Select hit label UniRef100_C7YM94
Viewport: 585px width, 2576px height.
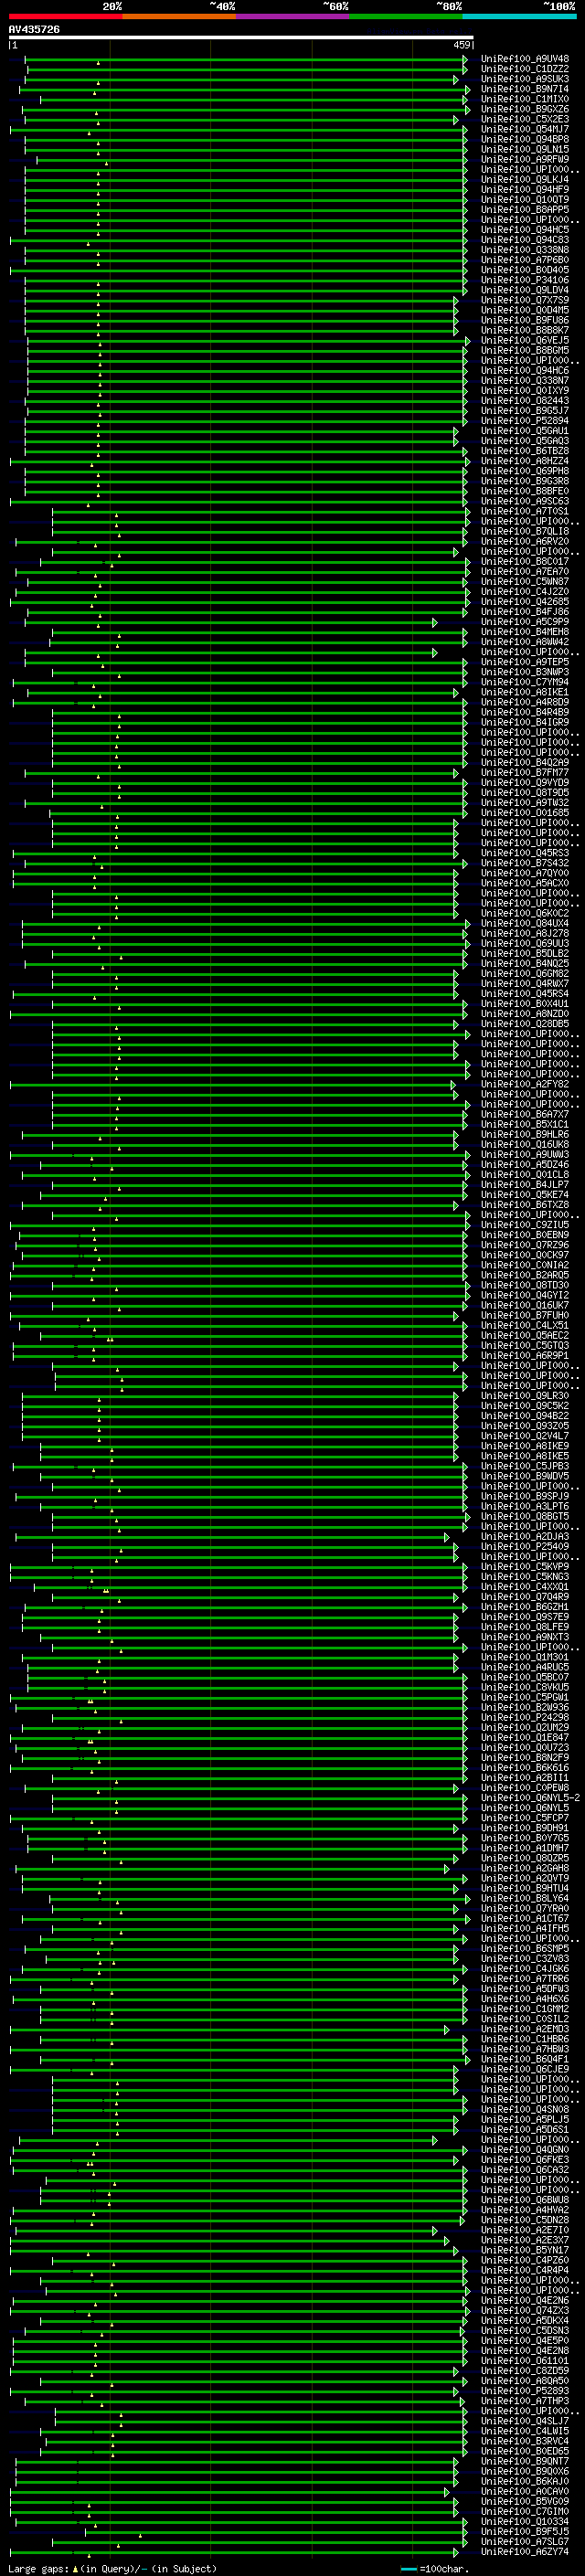pyautogui.click(x=525, y=682)
